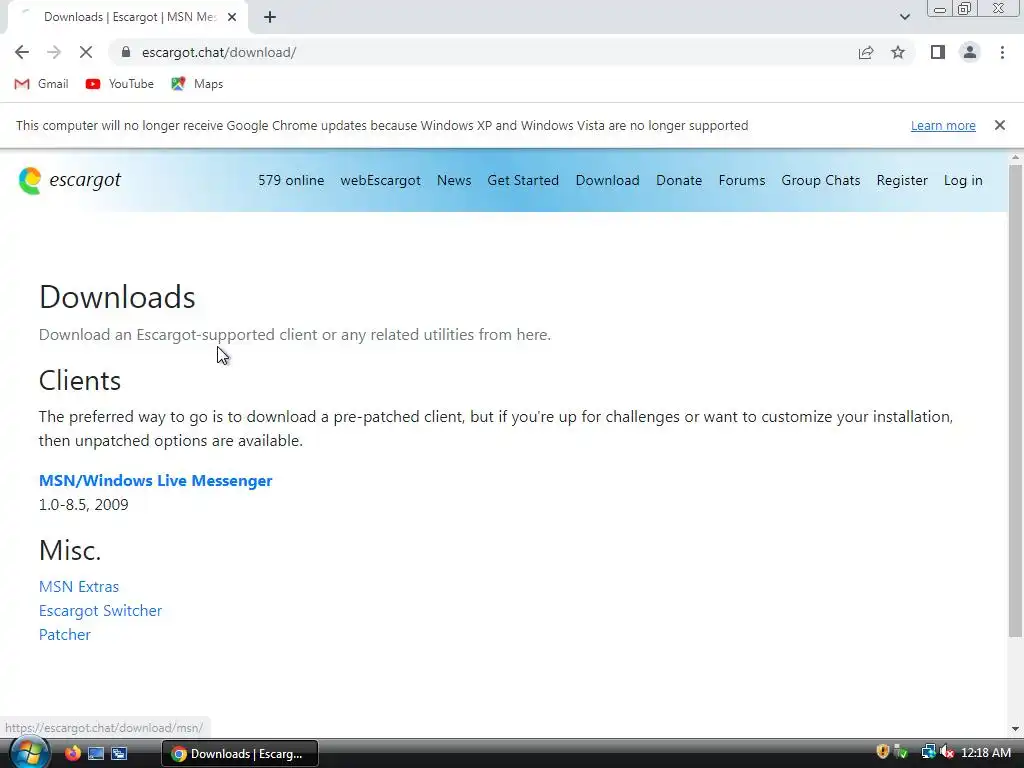This screenshot has width=1024, height=768.
Task: Click the '1.0-8.5, 2009' version text
Action: tap(84, 505)
